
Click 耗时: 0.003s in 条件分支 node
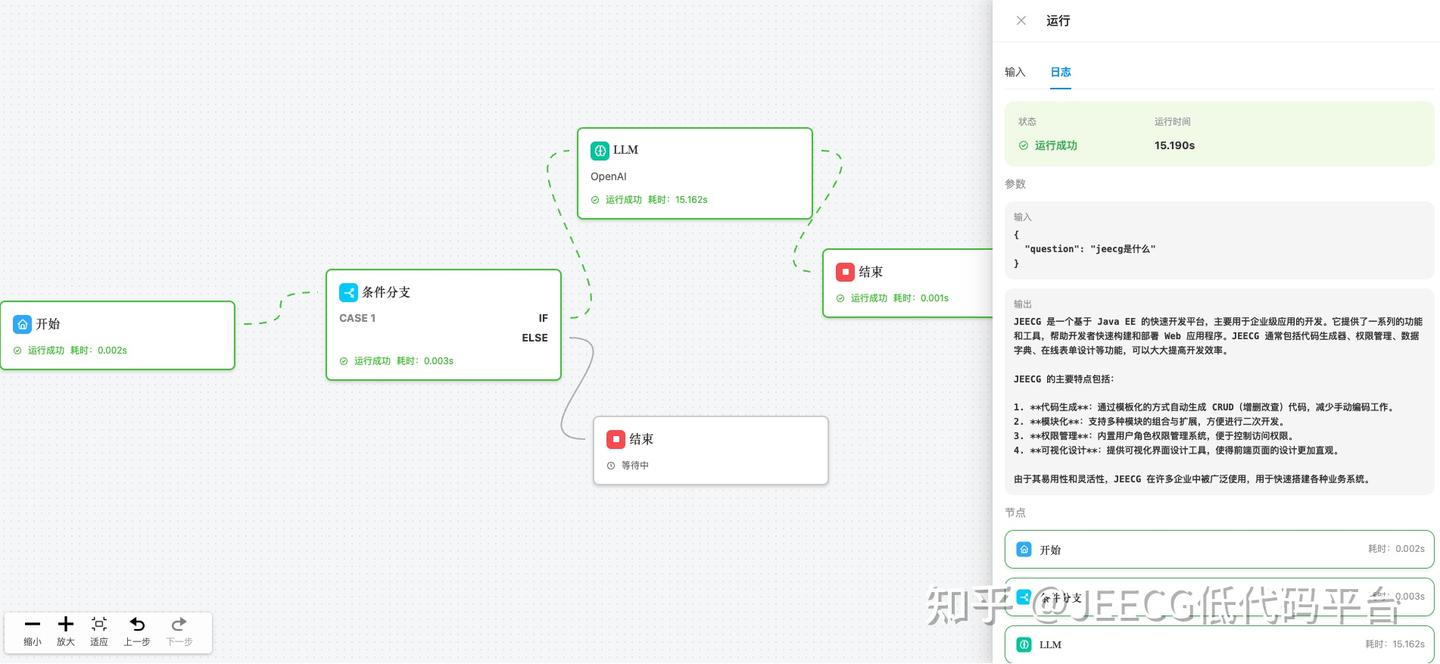[x=425, y=361]
